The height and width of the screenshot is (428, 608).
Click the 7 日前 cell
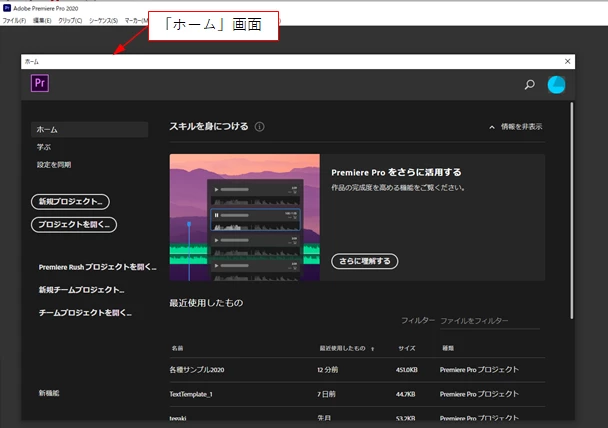coord(326,394)
